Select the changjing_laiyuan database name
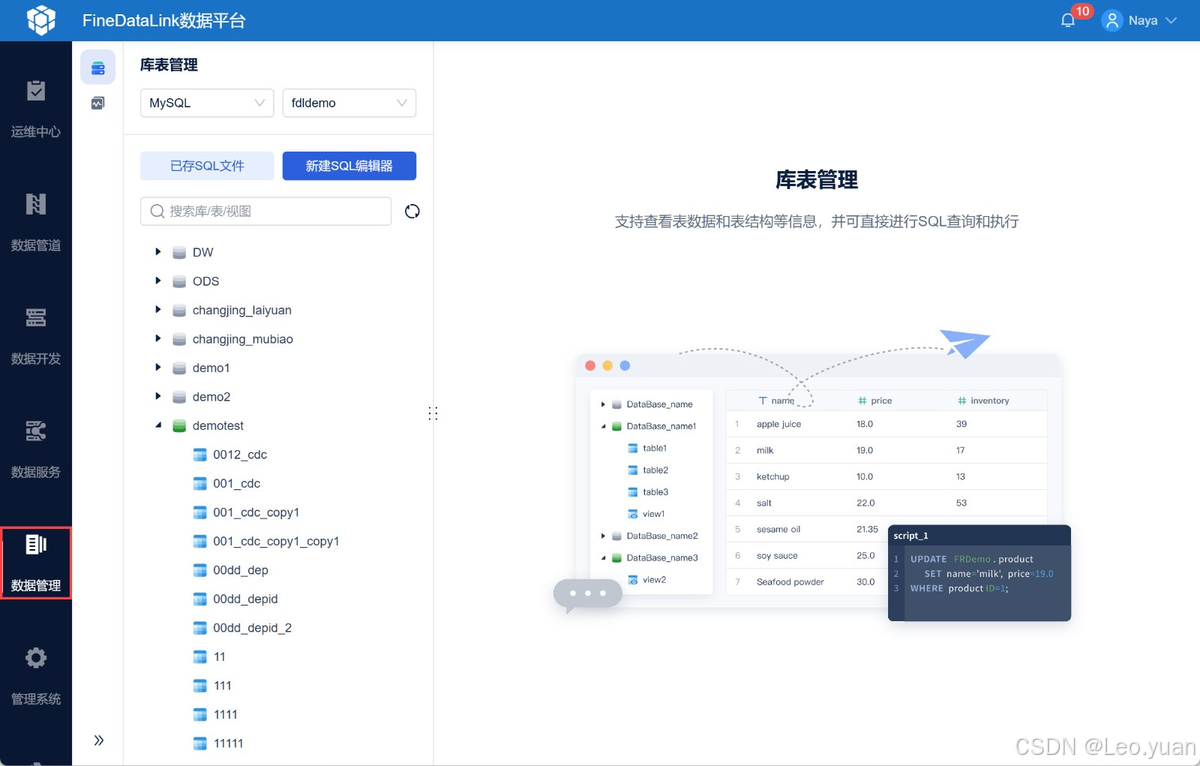1200x766 pixels. point(242,310)
